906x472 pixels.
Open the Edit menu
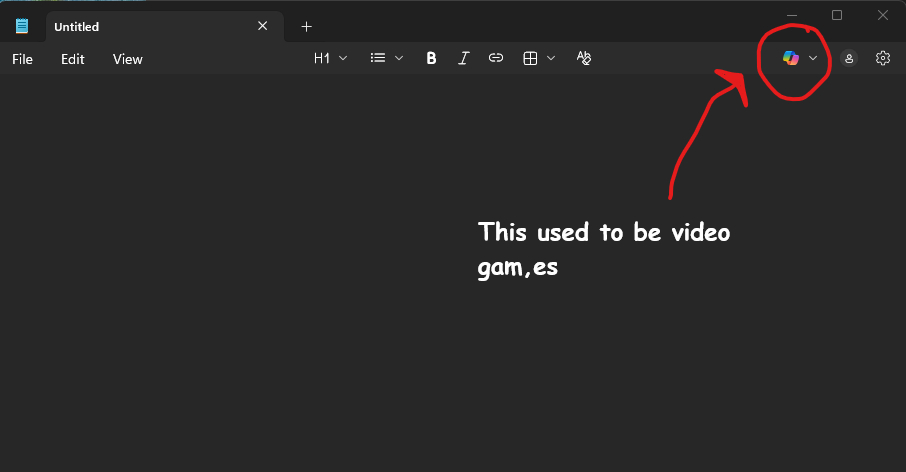[x=73, y=59]
